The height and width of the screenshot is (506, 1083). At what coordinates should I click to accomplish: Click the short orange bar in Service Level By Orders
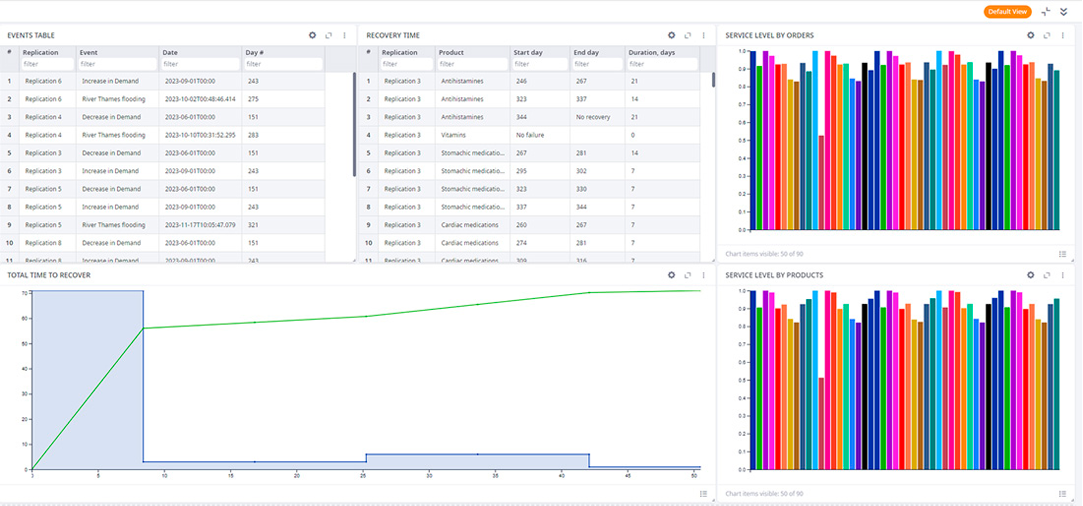[821, 182]
